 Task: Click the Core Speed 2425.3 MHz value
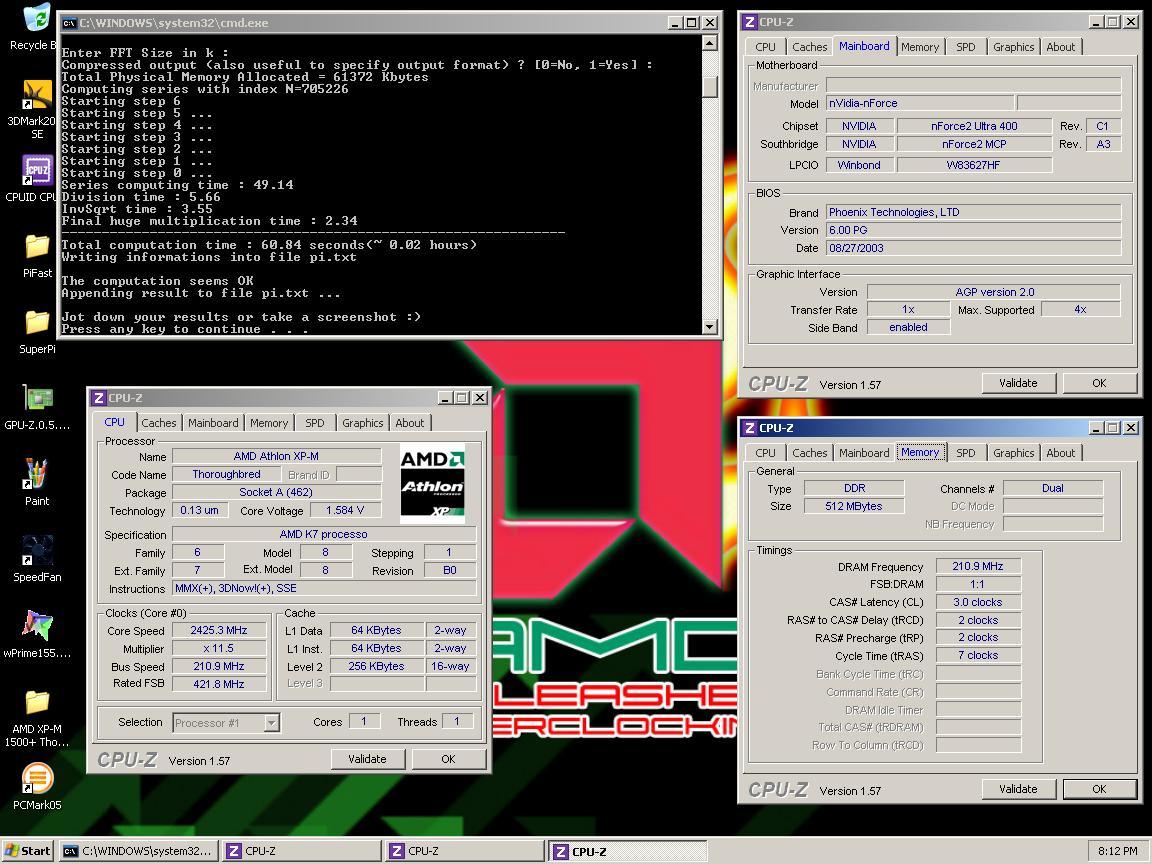click(x=219, y=630)
